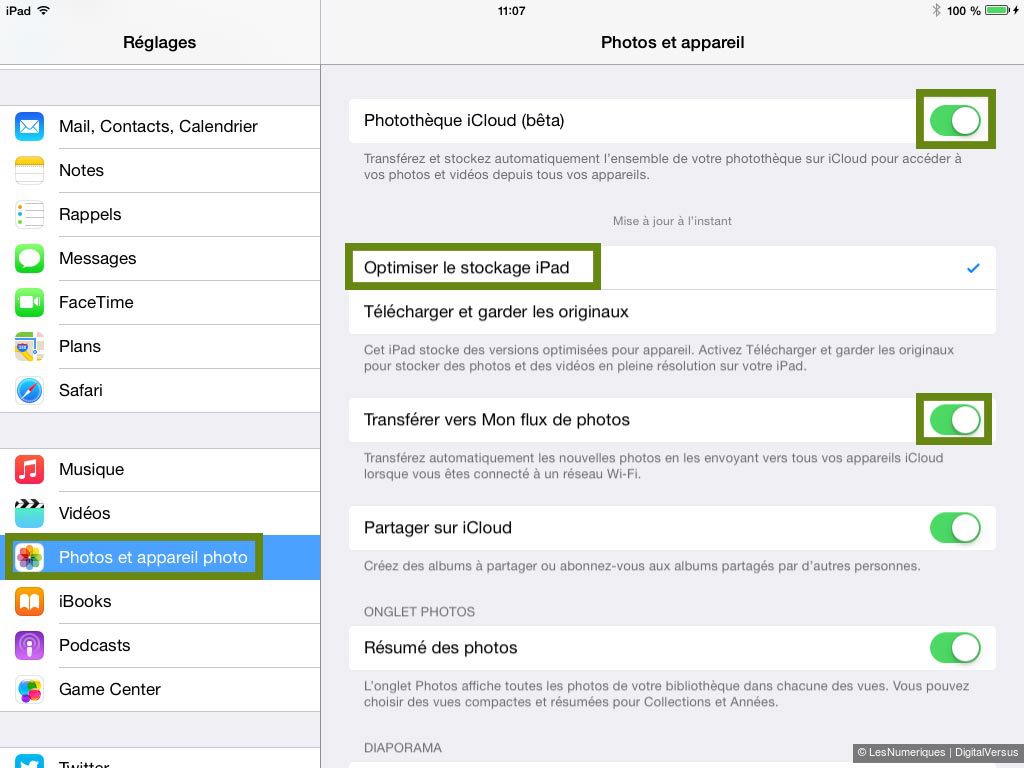This screenshot has height=768, width=1024.
Task: Tap the purple Podcasts icon
Action: pyautogui.click(x=29, y=645)
